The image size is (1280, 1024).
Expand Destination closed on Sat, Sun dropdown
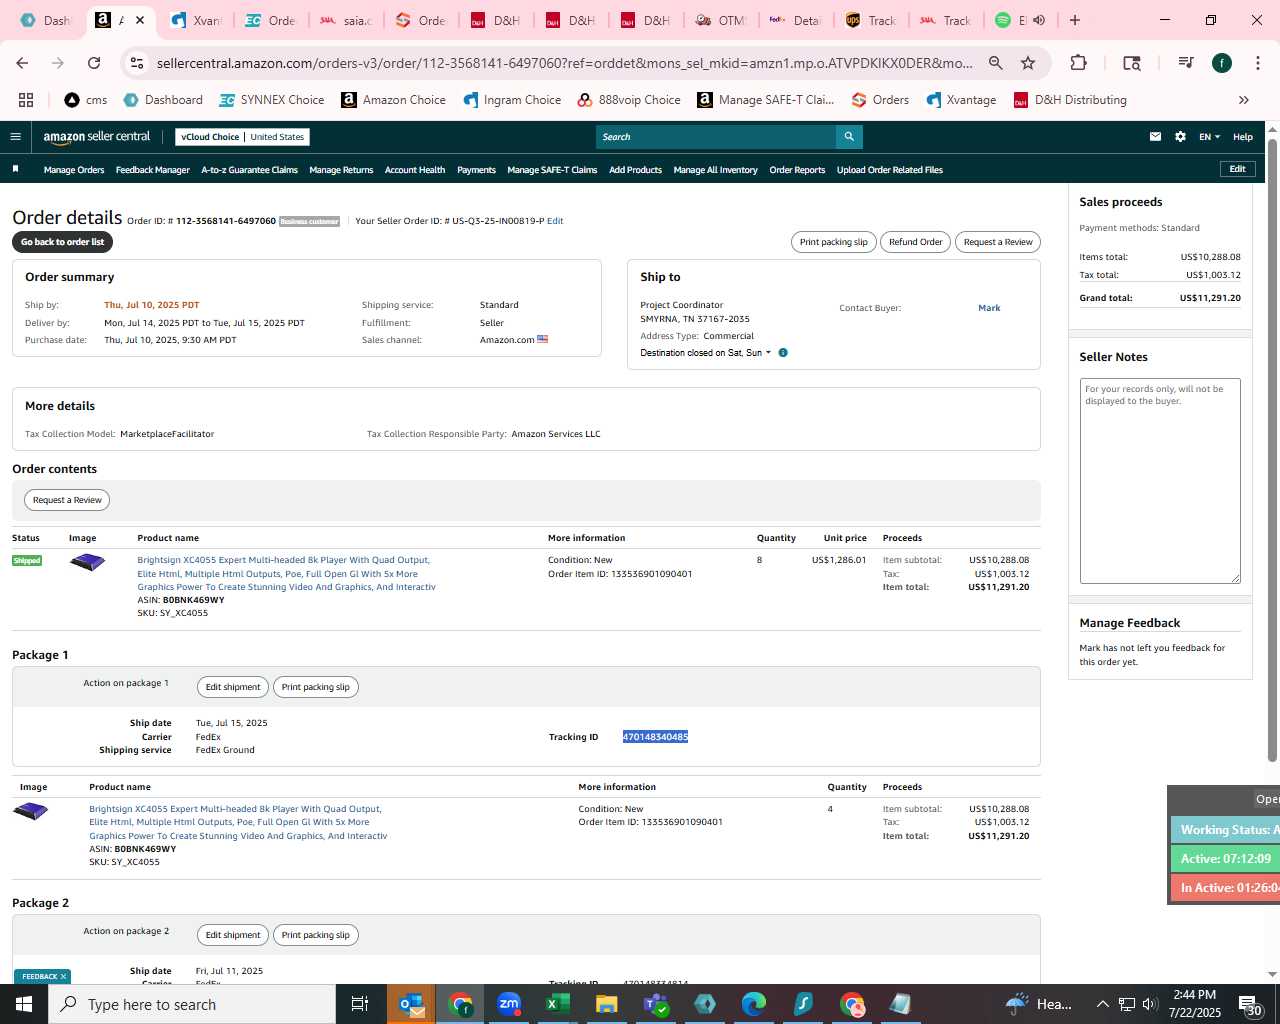tap(706, 353)
